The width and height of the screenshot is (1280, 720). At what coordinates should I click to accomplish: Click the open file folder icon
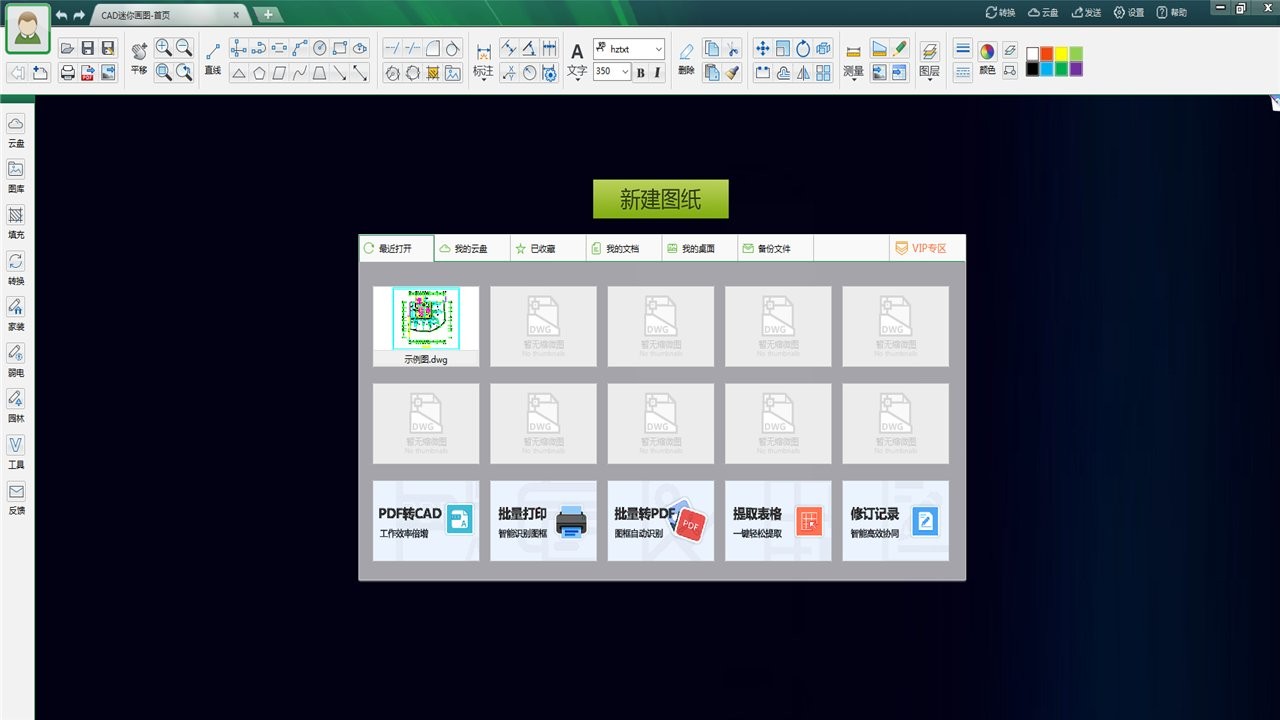(67, 48)
